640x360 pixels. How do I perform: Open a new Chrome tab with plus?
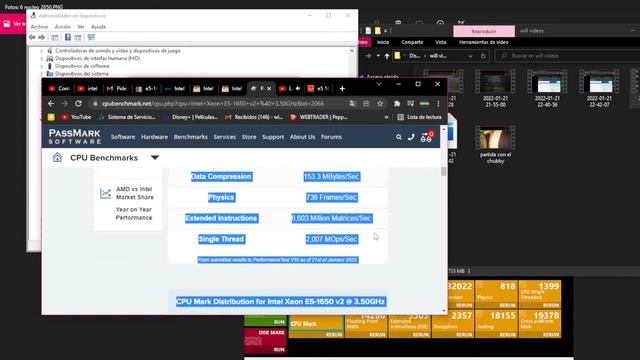point(342,89)
